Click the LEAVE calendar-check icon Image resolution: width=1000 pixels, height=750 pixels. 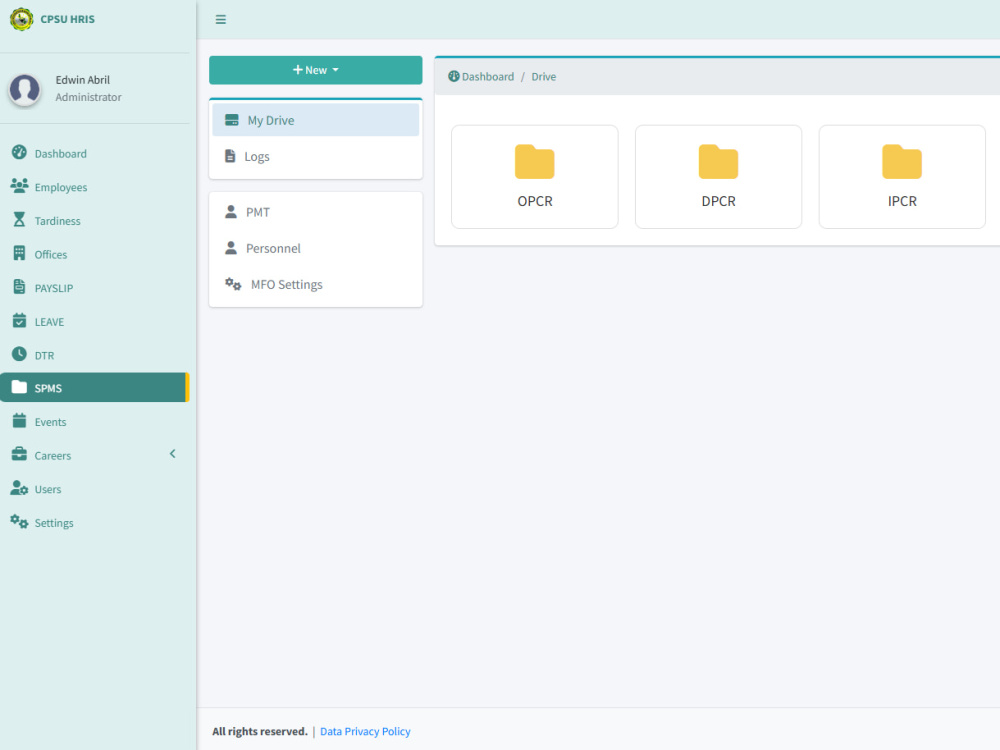coord(19,320)
